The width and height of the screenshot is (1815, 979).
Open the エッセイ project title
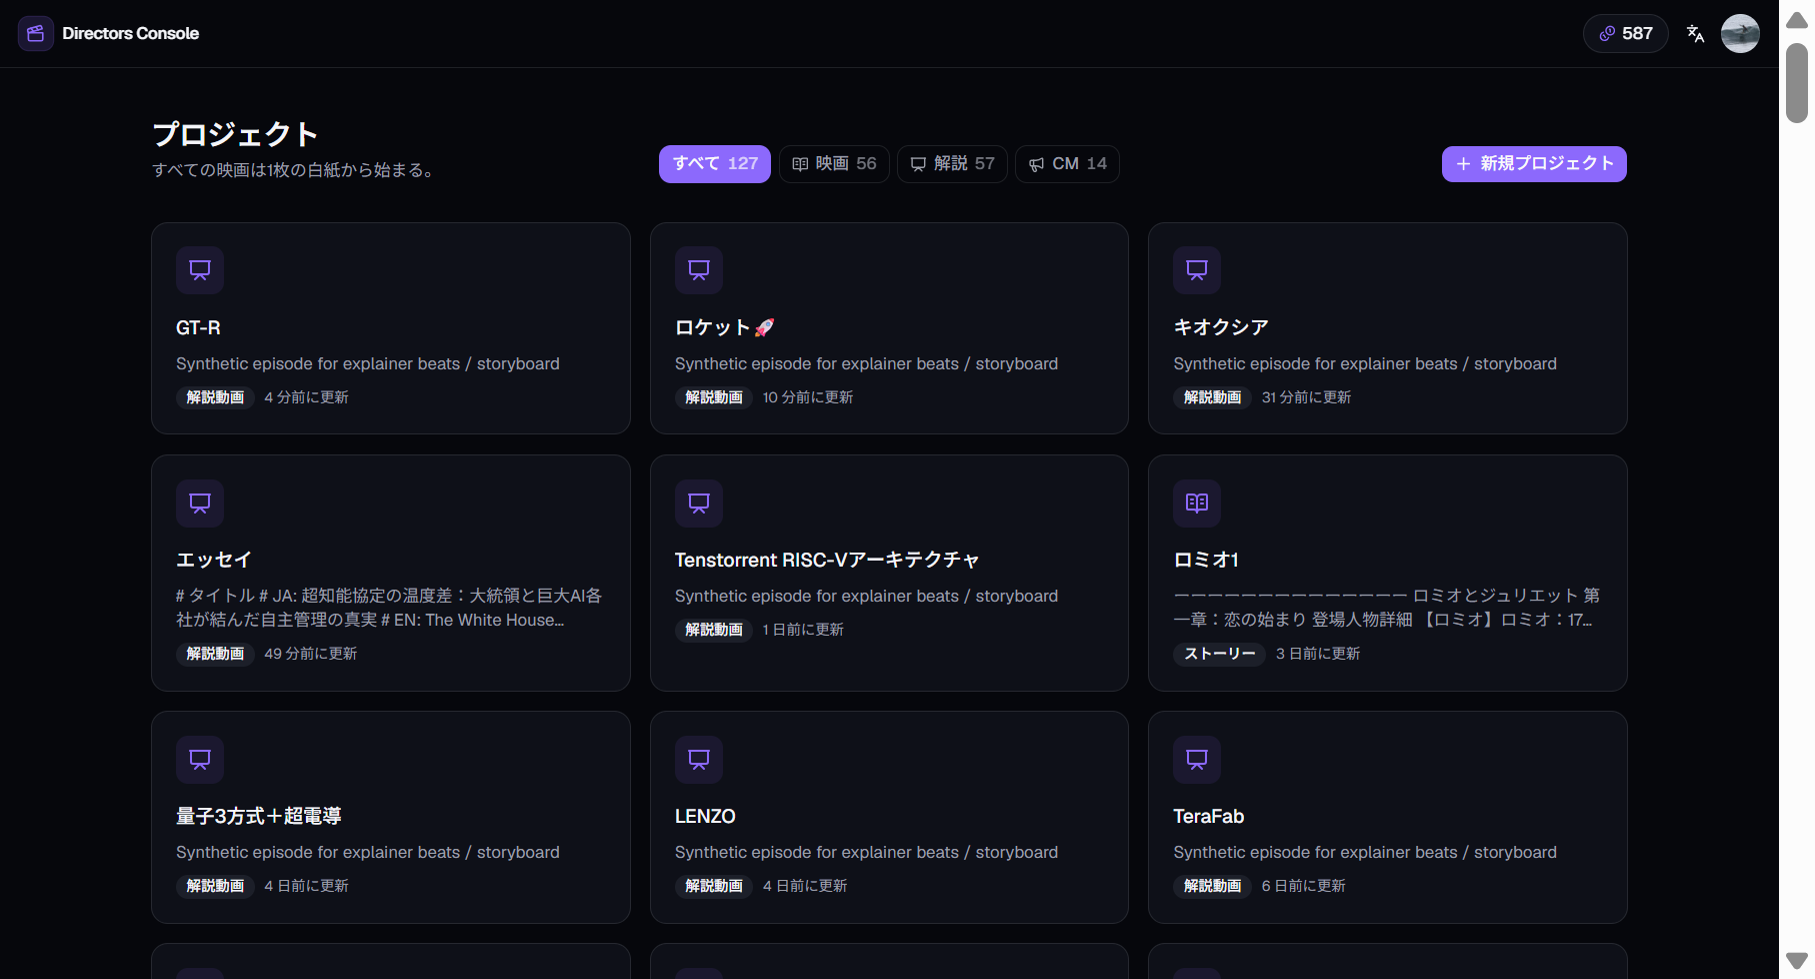[214, 560]
